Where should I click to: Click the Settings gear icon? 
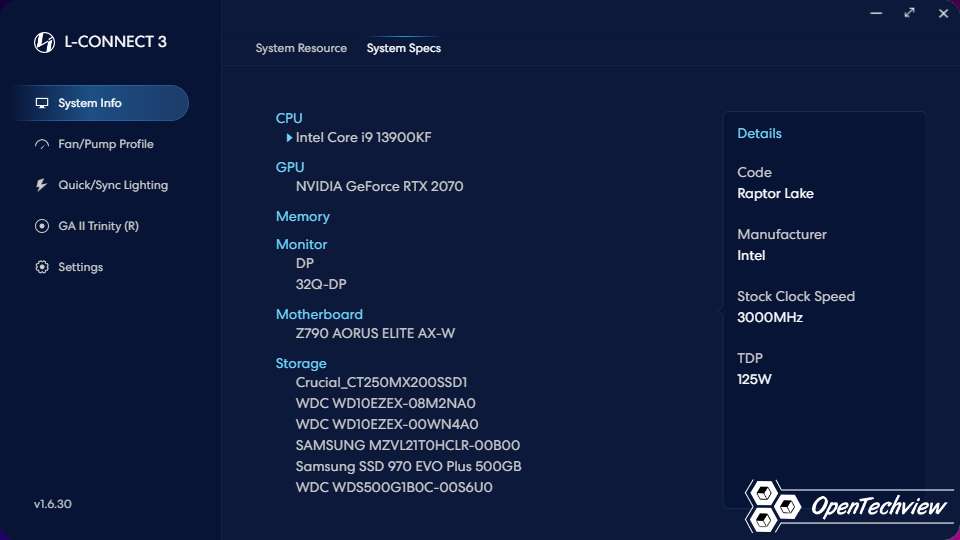(42, 267)
